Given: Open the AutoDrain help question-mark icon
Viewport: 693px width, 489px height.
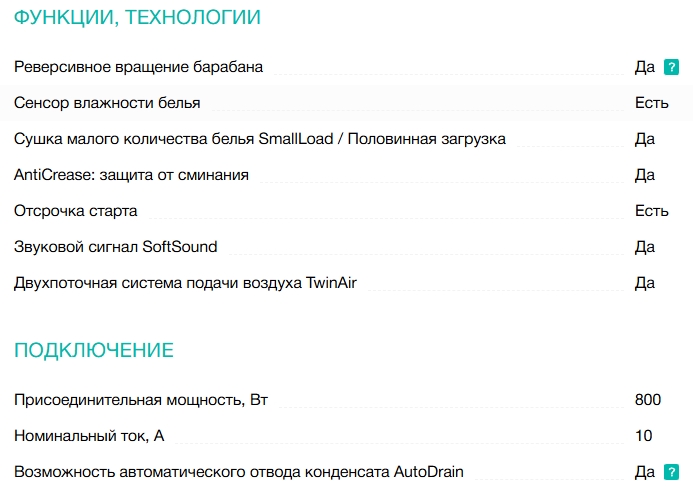Looking at the screenshot, I should point(672,472).
